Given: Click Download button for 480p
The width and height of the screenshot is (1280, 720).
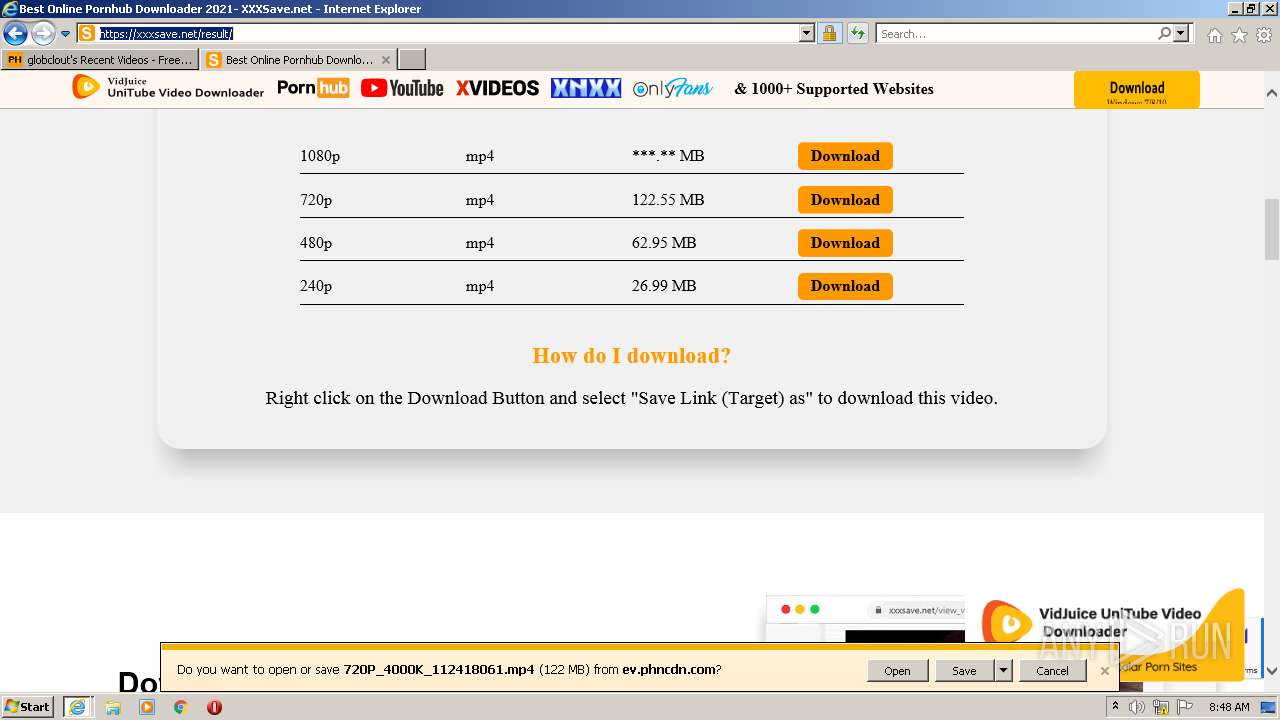Looking at the screenshot, I should click(x=845, y=243).
